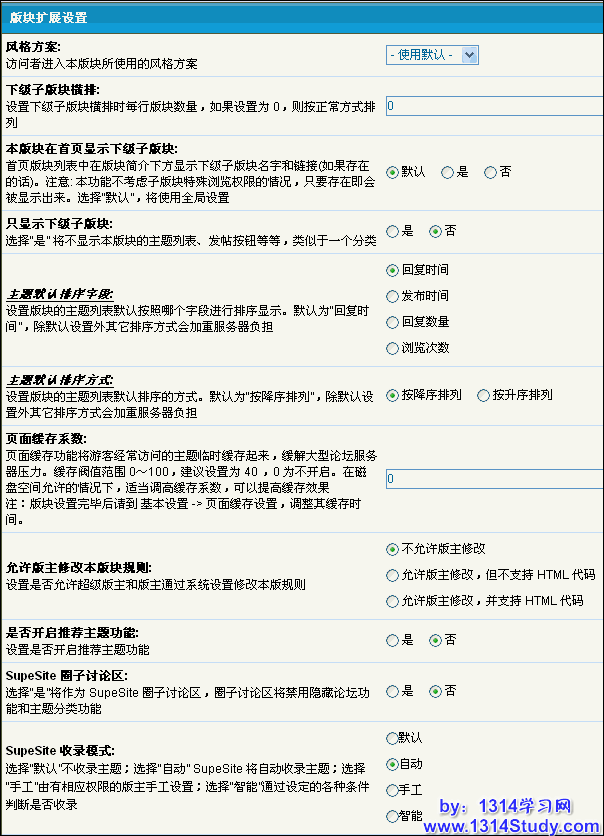Open the 风格方案 style scheme dropdown
The height and width of the screenshot is (836, 604).
click(x=432, y=55)
